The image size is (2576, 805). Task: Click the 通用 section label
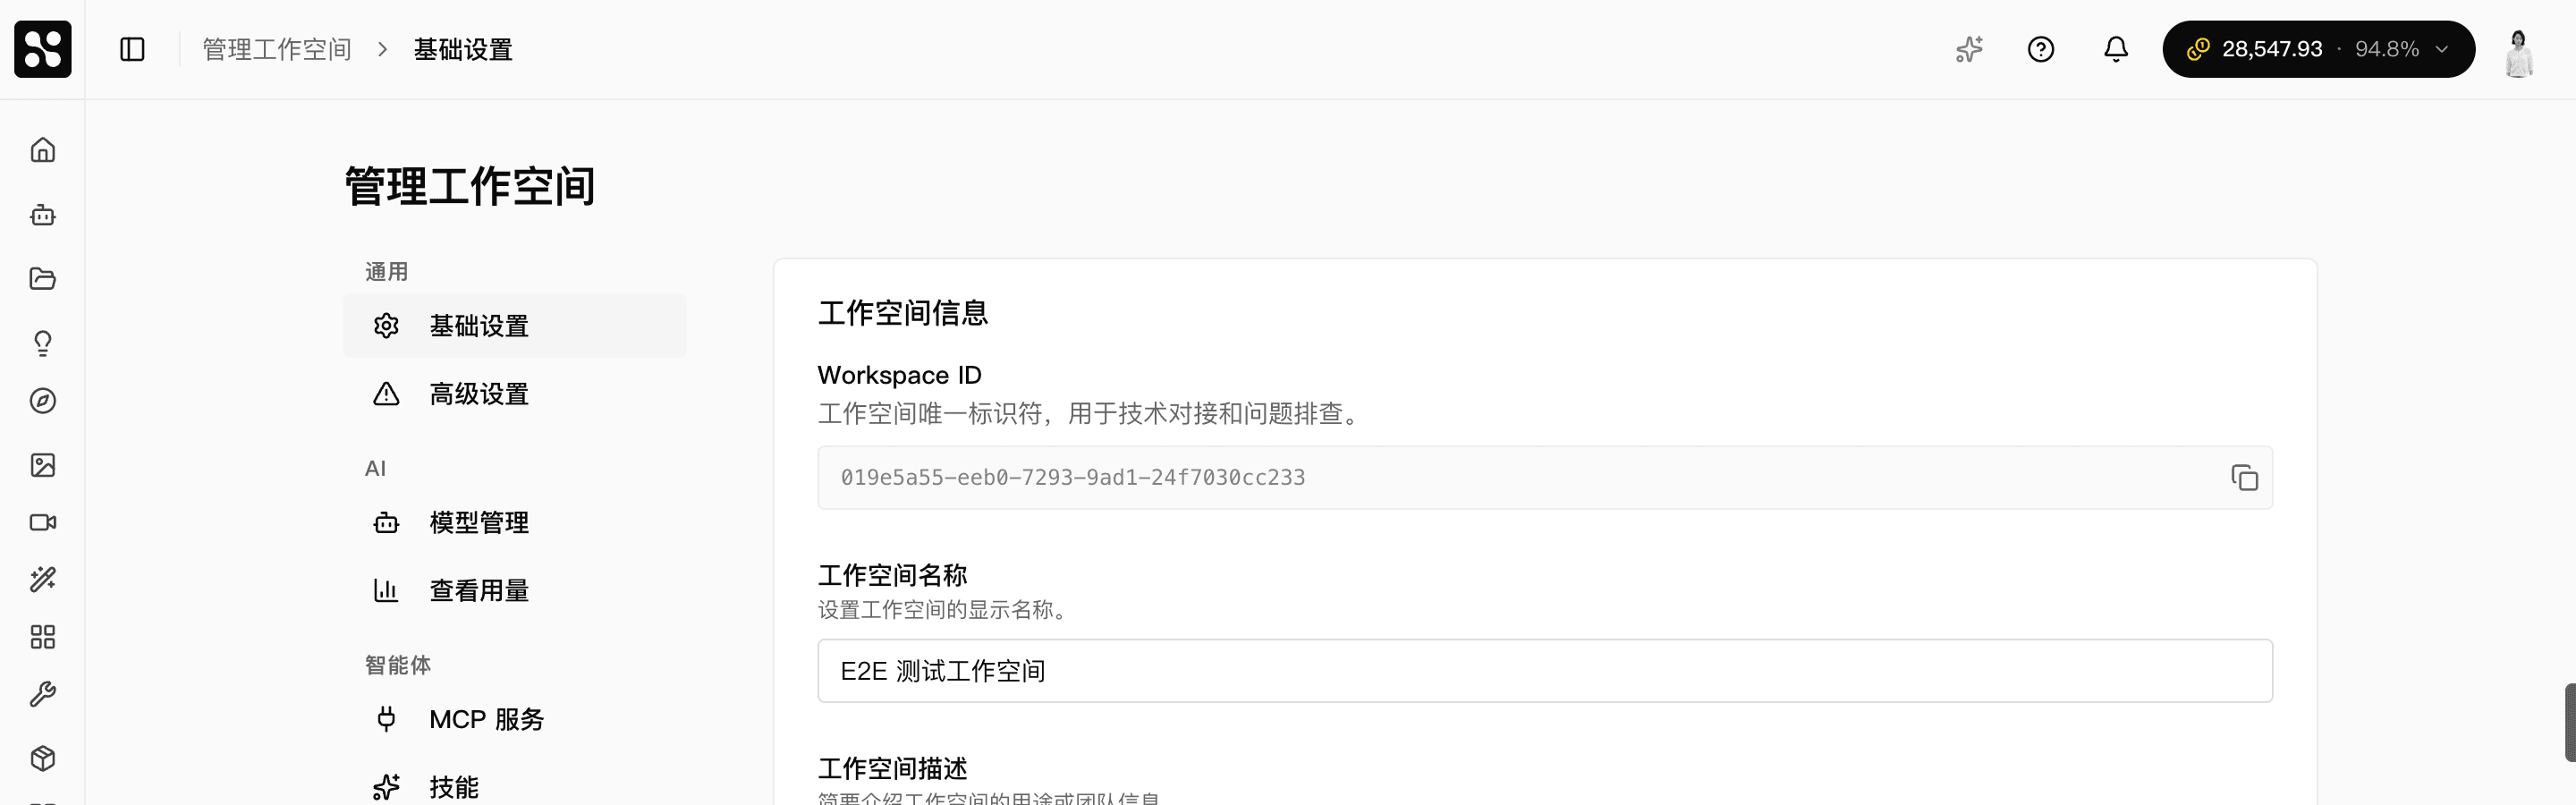pyautogui.click(x=386, y=272)
